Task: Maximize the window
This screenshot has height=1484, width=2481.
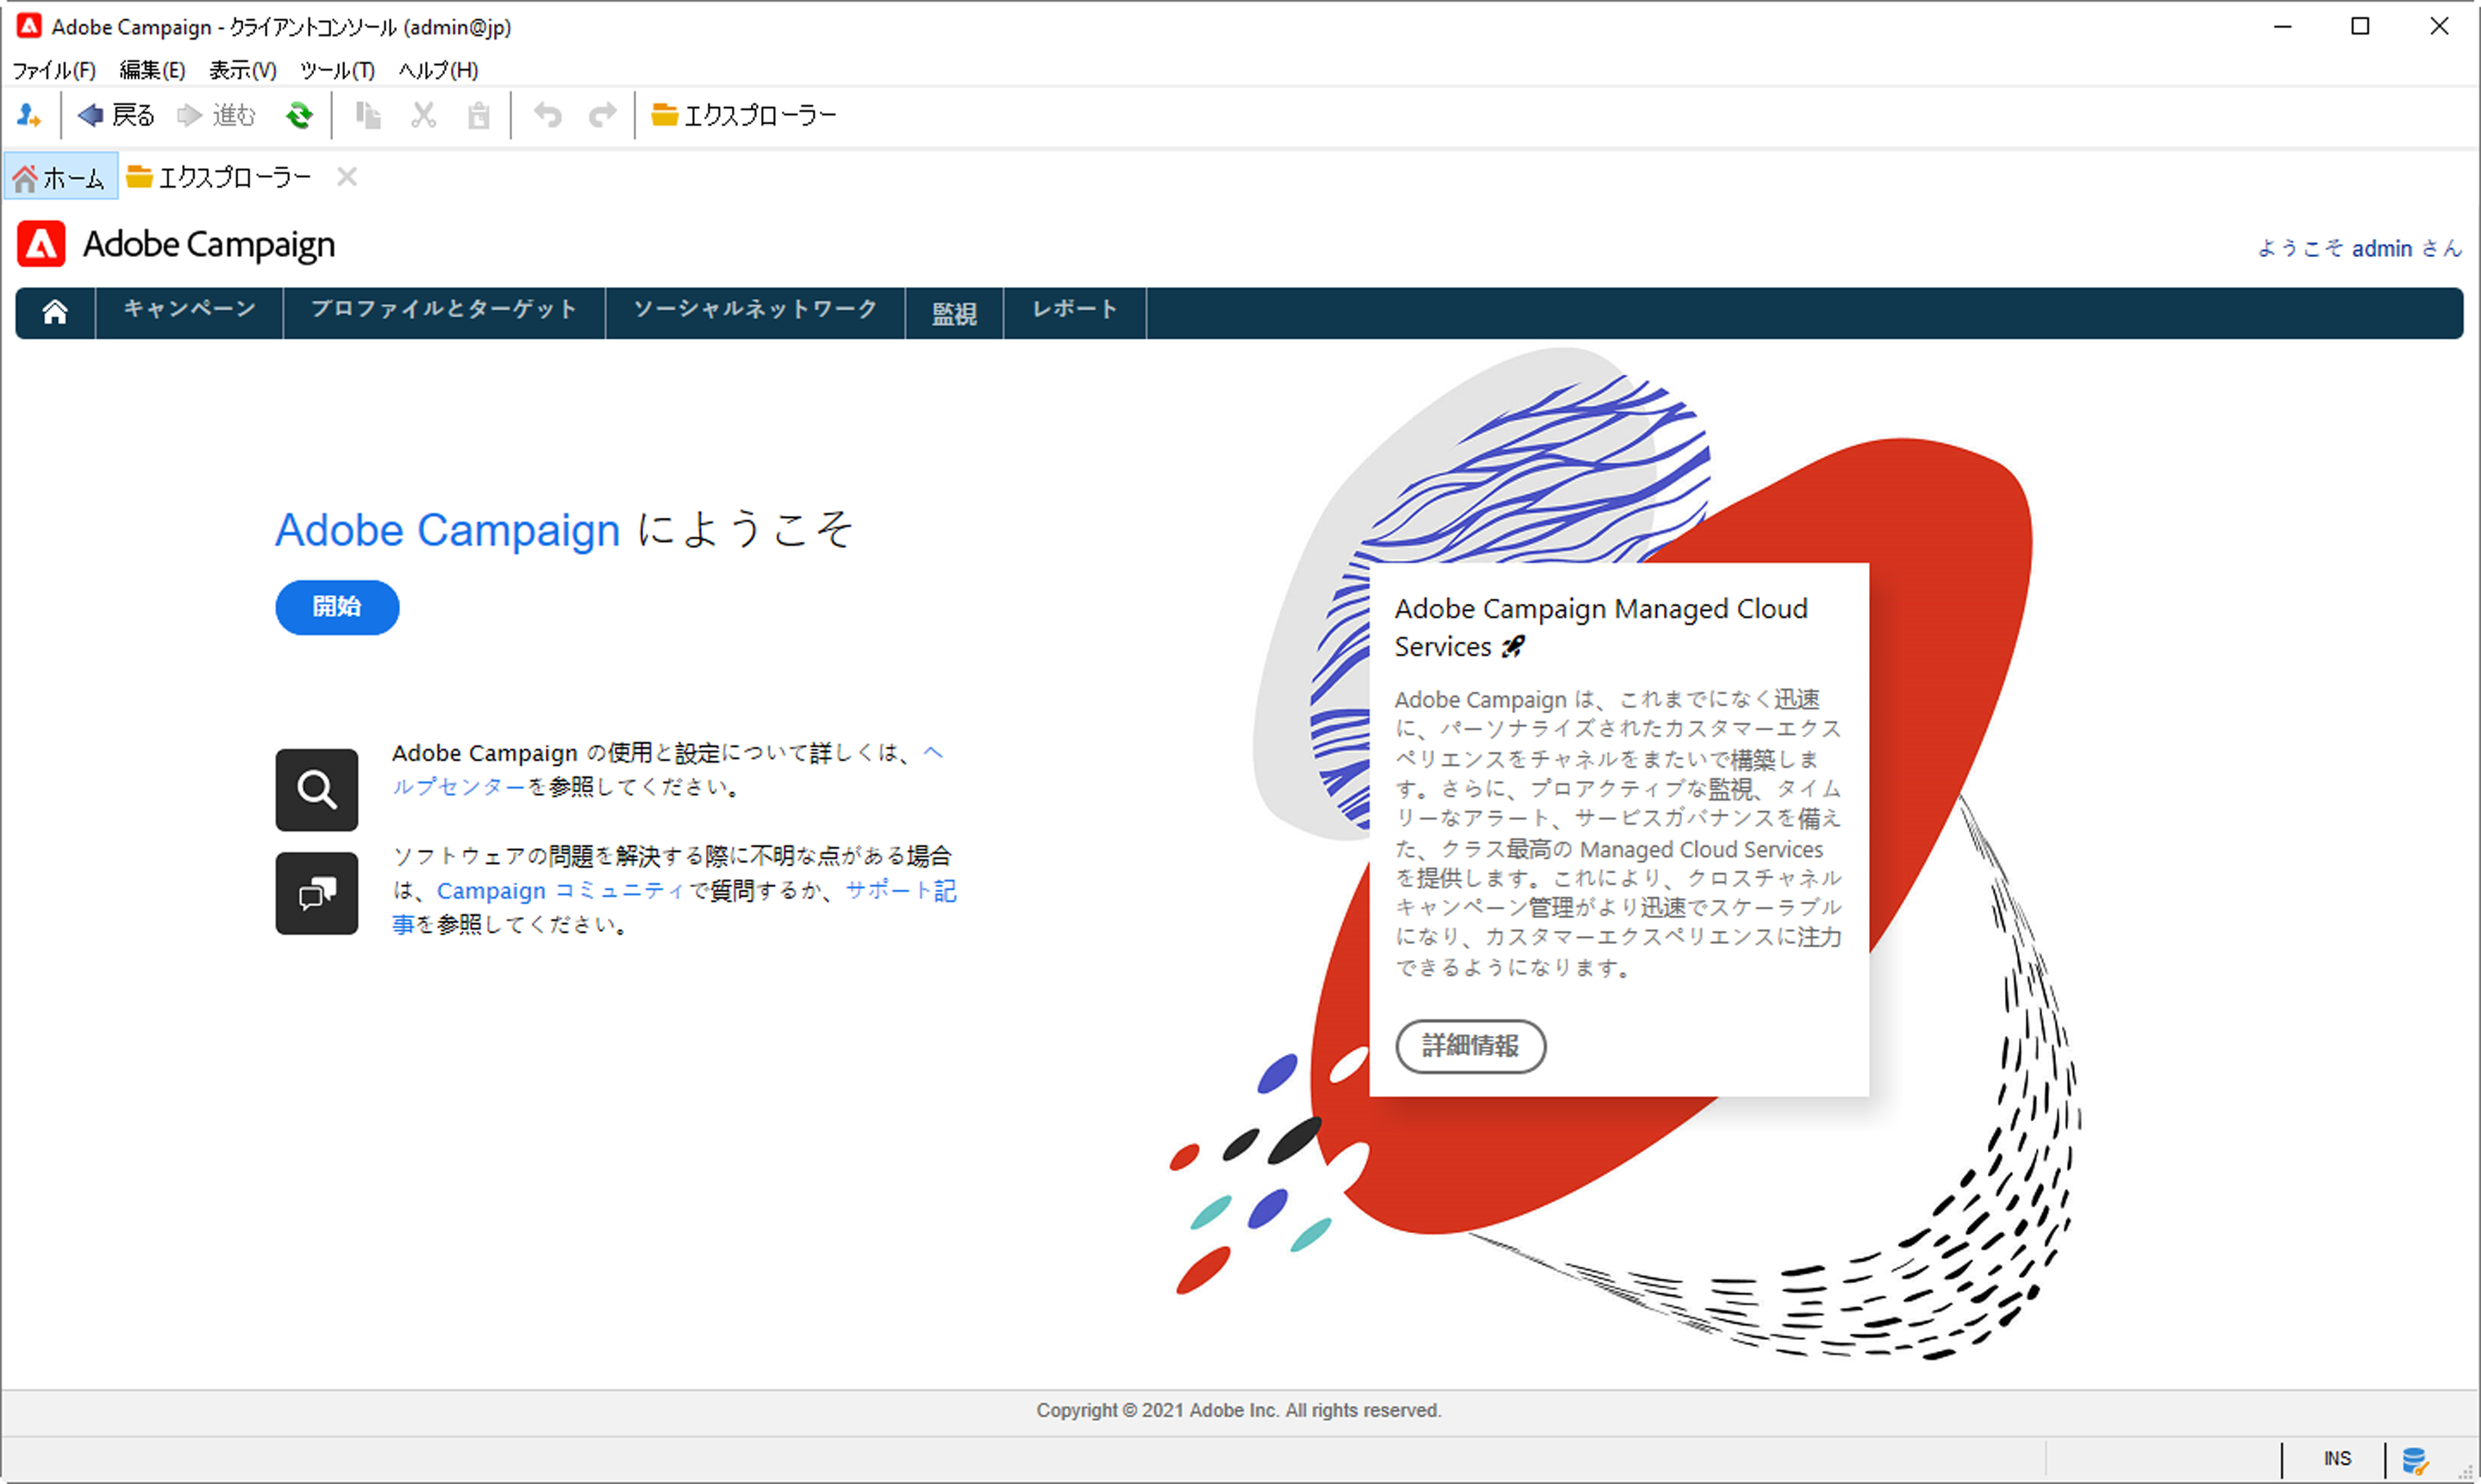Action: (x=2360, y=26)
